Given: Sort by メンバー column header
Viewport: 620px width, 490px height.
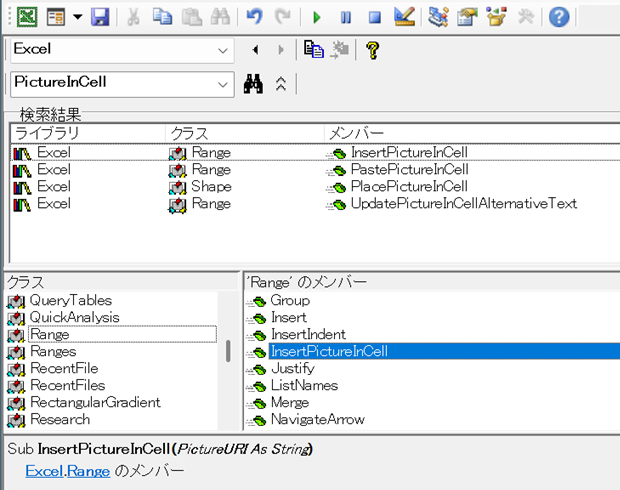Looking at the screenshot, I should point(472,133).
